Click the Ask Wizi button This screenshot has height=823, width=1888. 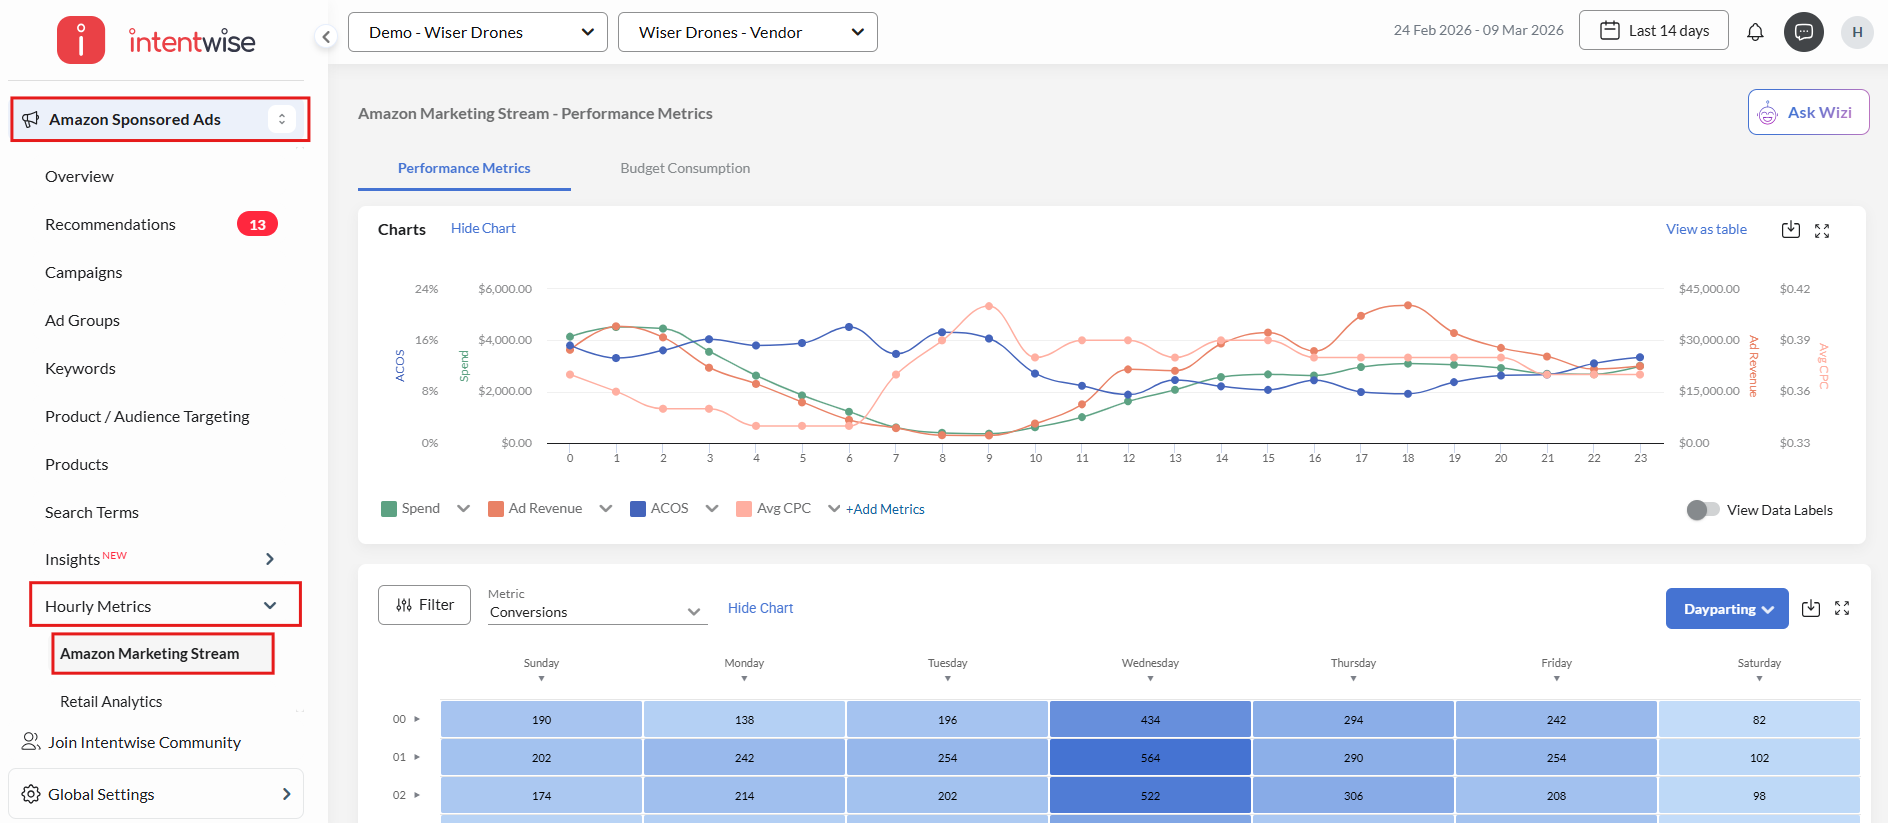coord(1808,112)
